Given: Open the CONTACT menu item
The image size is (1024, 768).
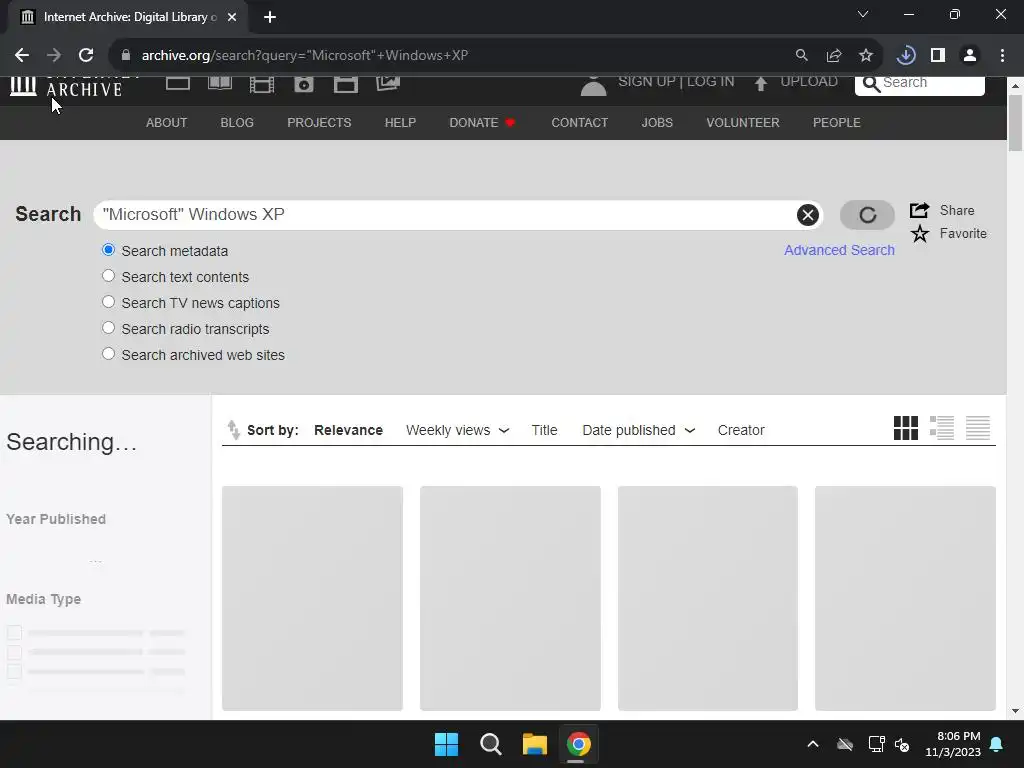Looking at the screenshot, I should (x=579, y=123).
